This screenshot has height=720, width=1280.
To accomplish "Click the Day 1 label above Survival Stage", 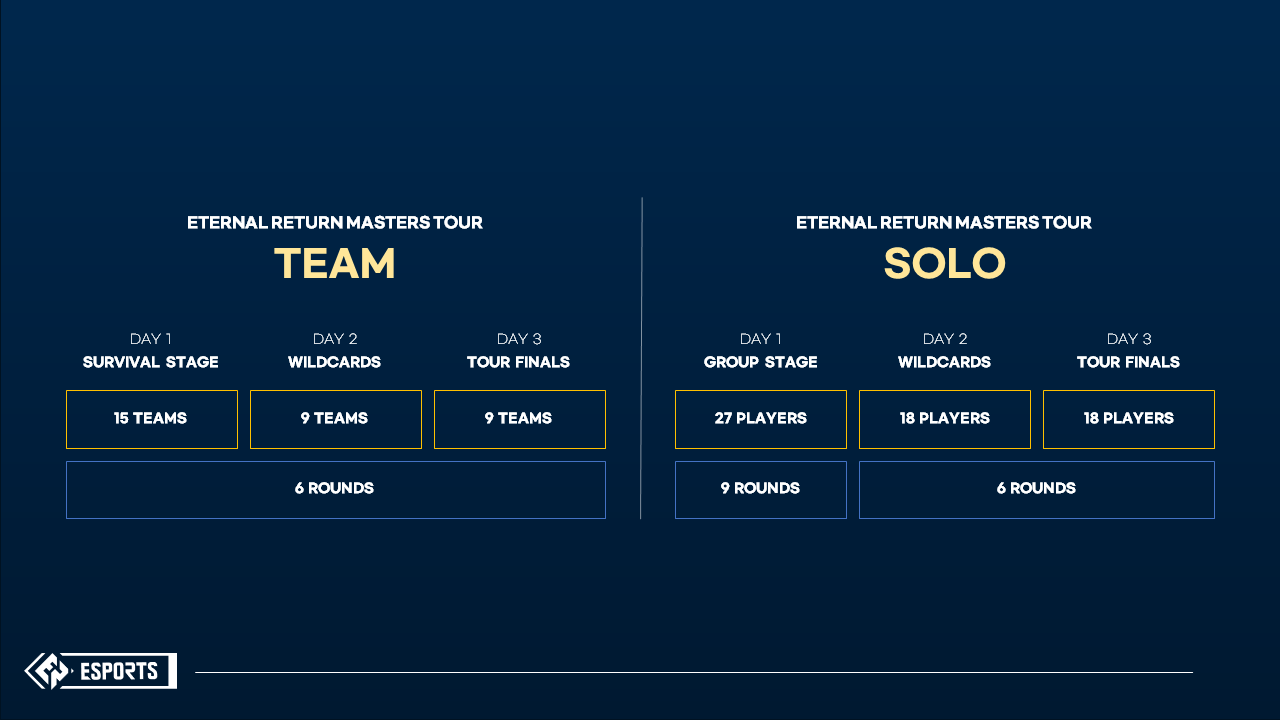I will (151, 339).
